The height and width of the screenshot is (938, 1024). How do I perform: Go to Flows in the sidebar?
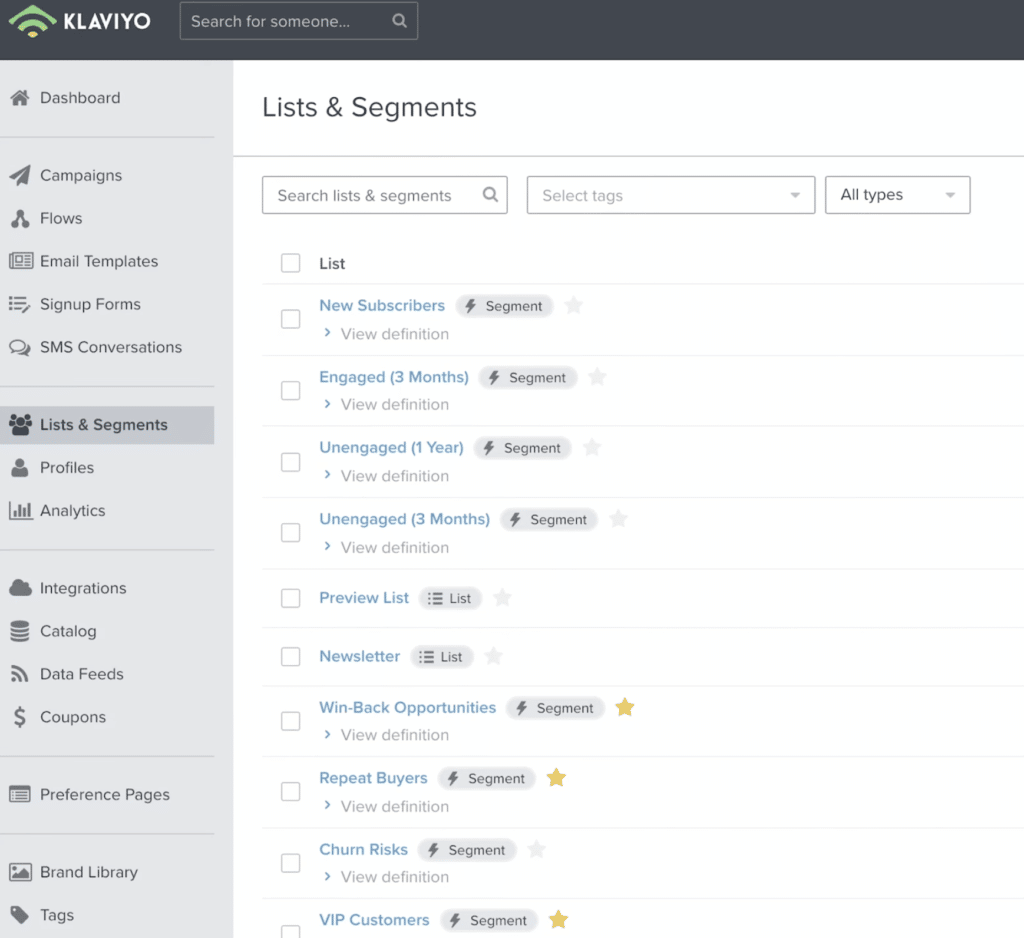[61, 218]
